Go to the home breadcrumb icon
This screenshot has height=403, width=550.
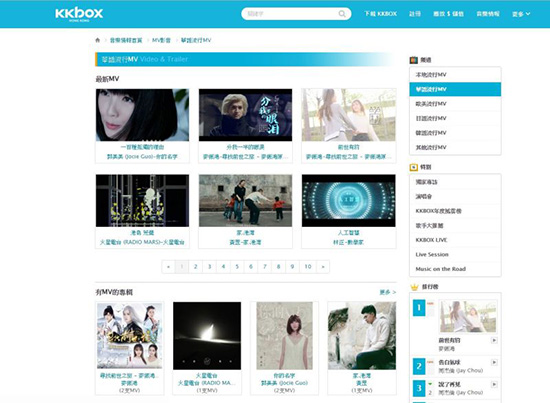point(98,40)
